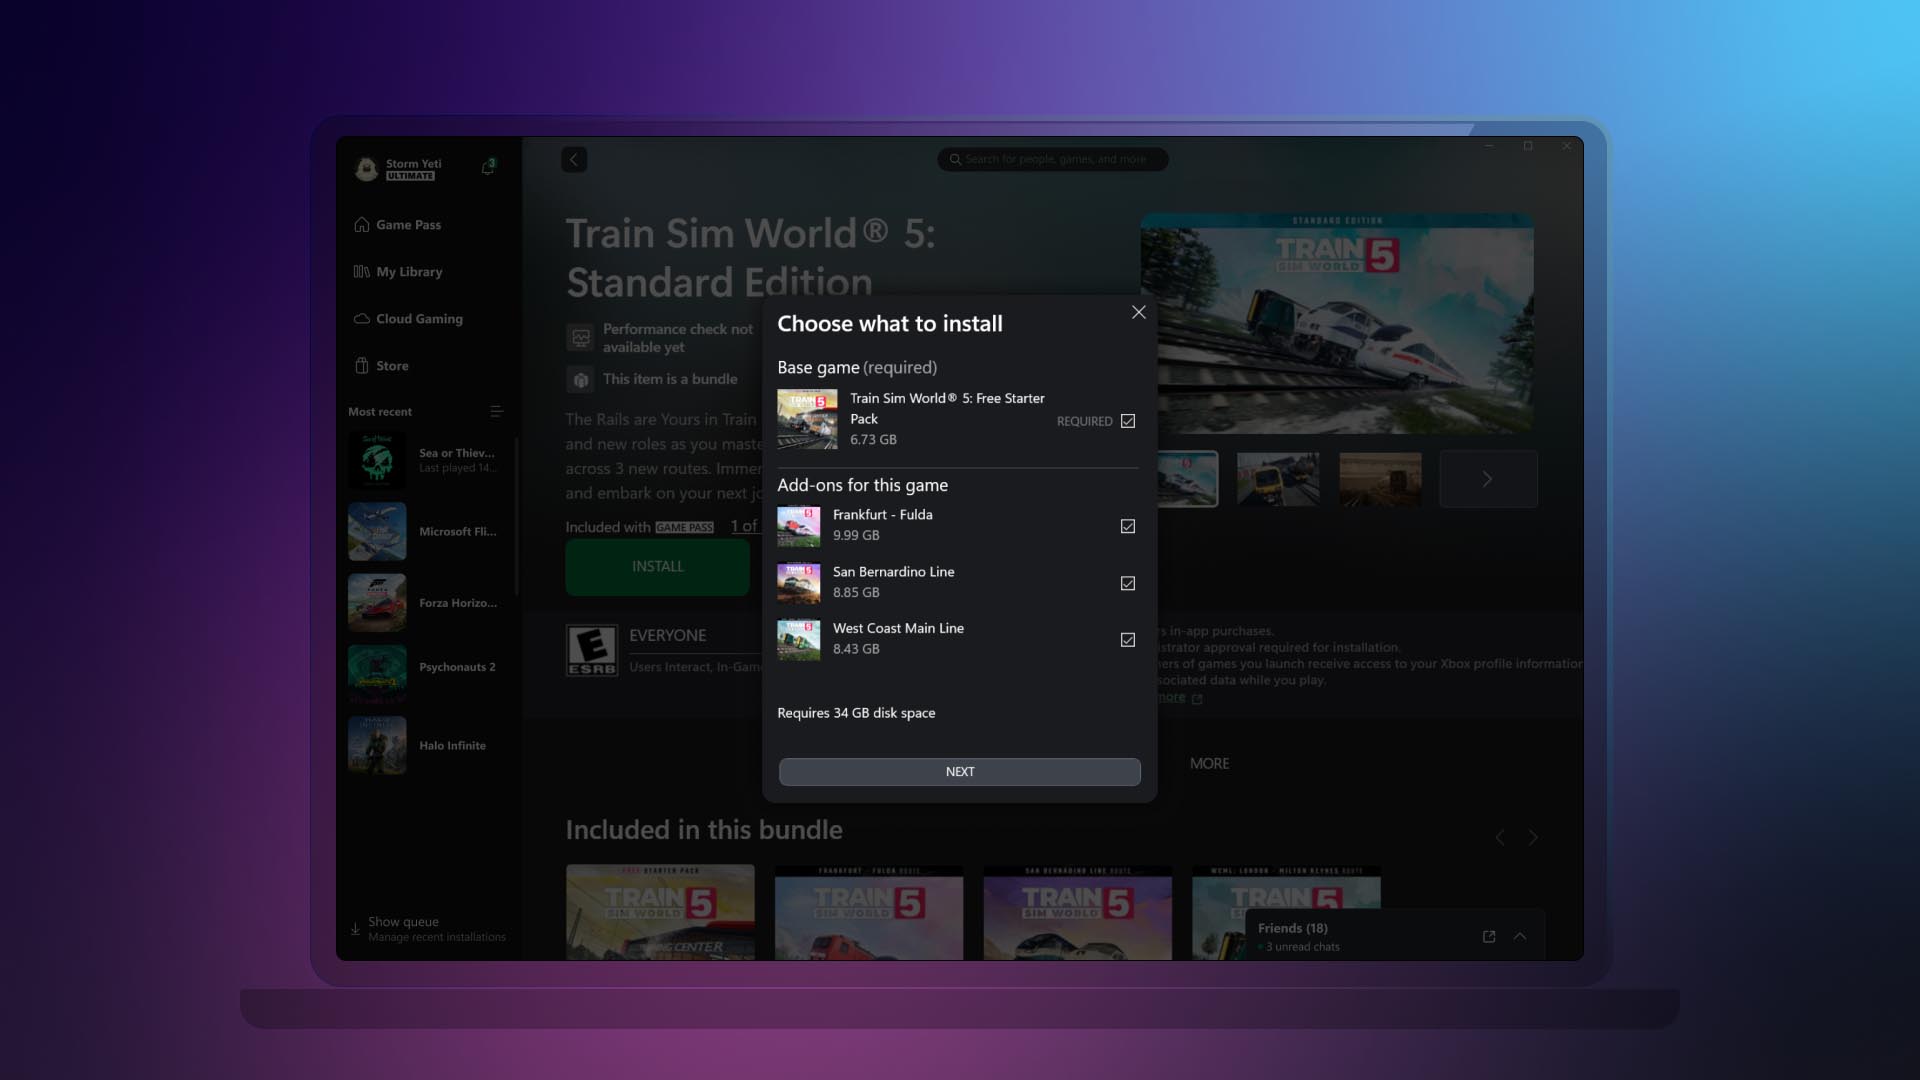Disable West Coast Main Line add-on
The width and height of the screenshot is (1920, 1080).
[1127, 640]
